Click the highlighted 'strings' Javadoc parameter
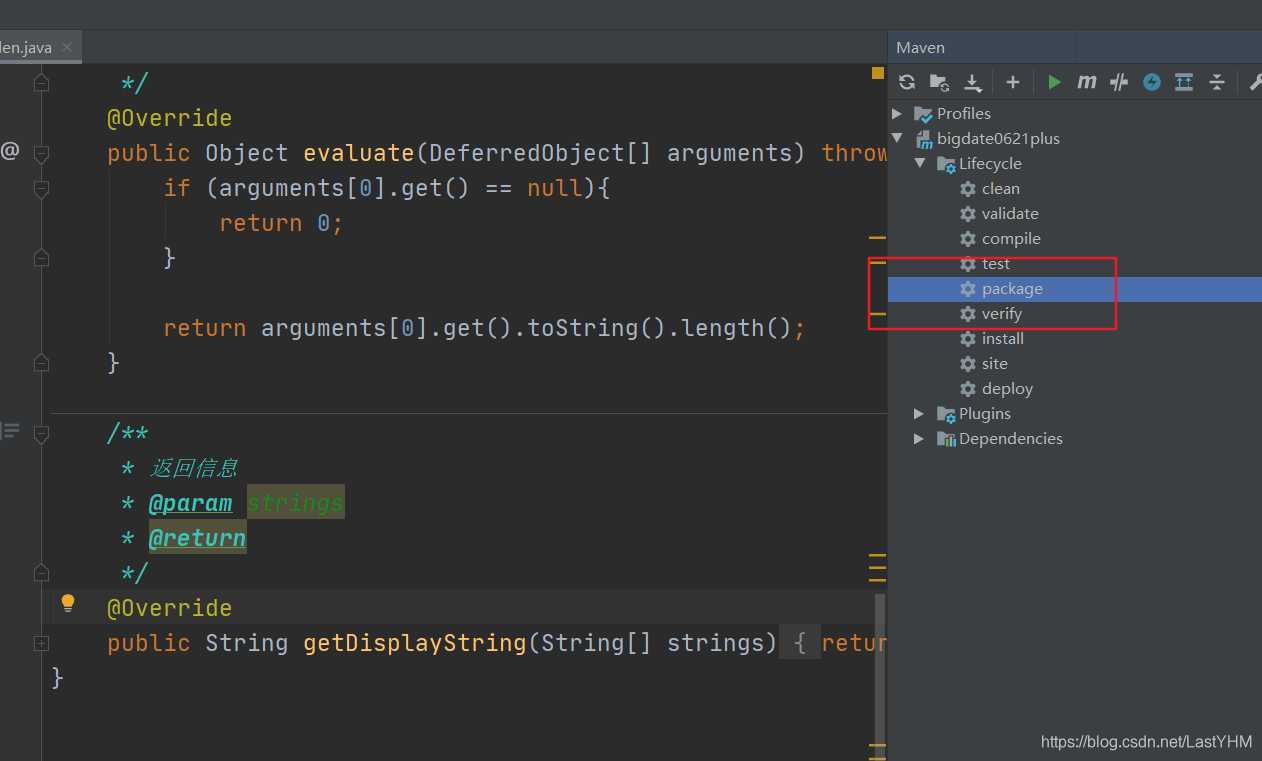1262x761 pixels. point(295,503)
